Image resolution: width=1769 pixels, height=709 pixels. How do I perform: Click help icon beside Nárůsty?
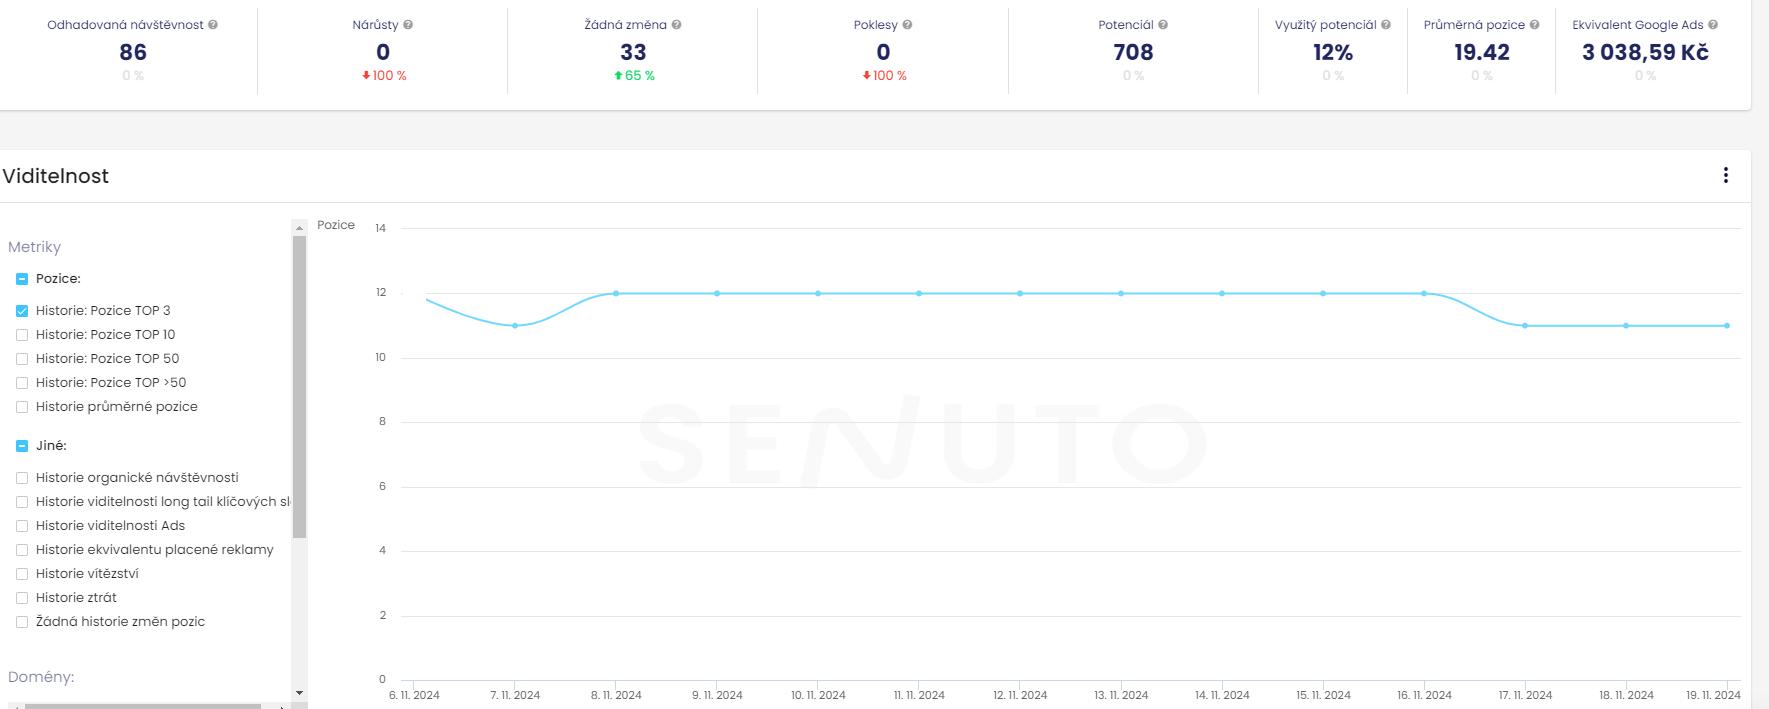click(x=408, y=25)
